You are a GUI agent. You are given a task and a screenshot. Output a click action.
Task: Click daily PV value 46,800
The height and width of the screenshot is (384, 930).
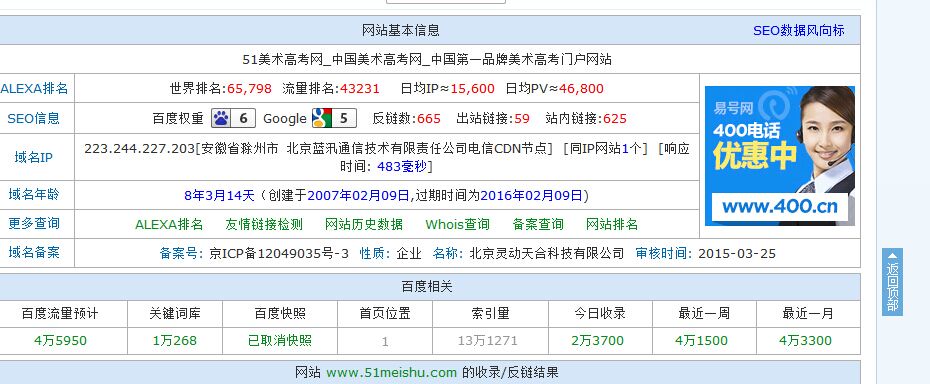pyautogui.click(x=581, y=89)
